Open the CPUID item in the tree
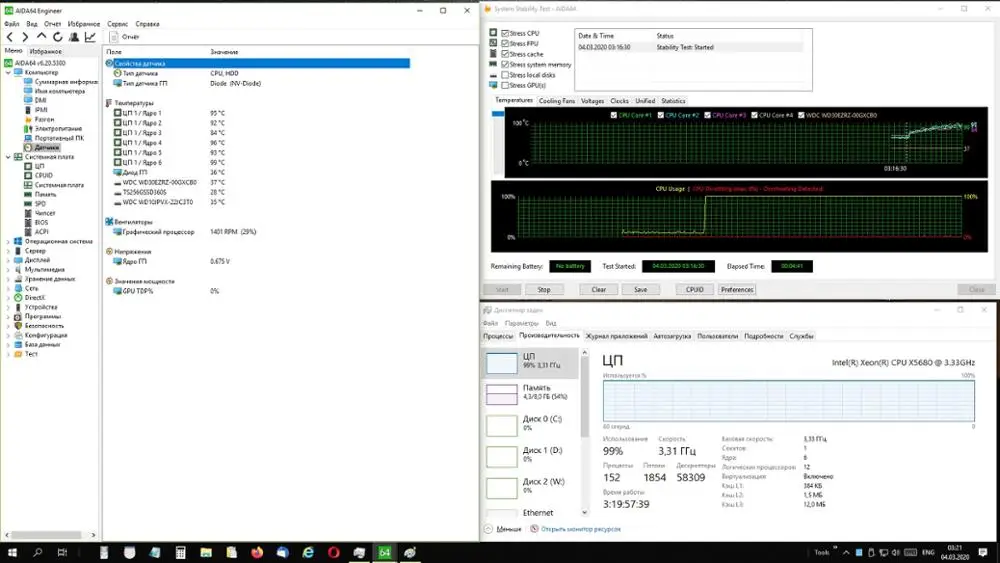The image size is (1000, 563). (x=43, y=175)
